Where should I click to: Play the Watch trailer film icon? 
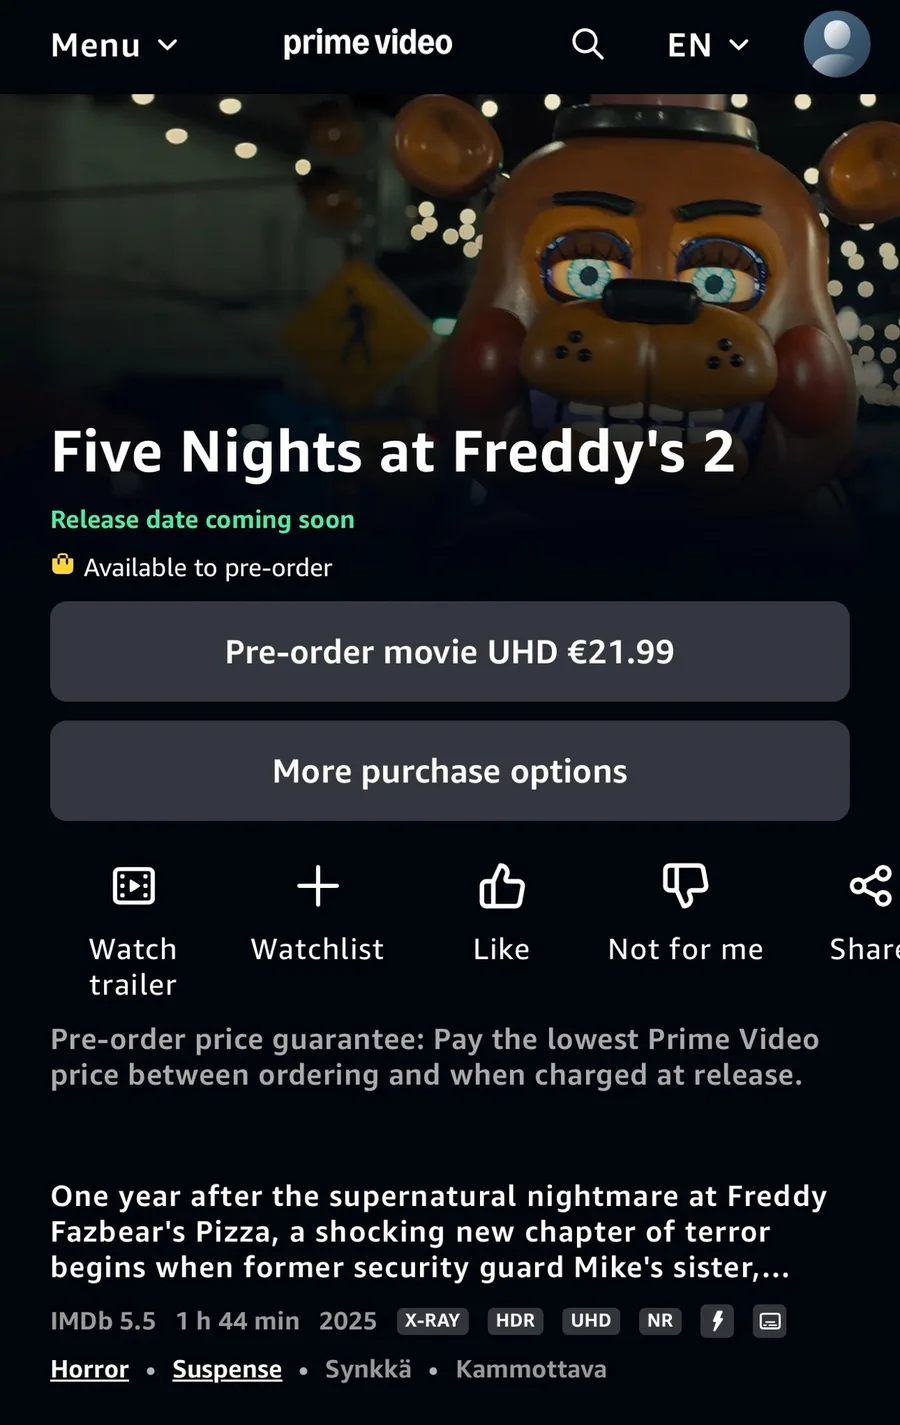click(x=133, y=886)
